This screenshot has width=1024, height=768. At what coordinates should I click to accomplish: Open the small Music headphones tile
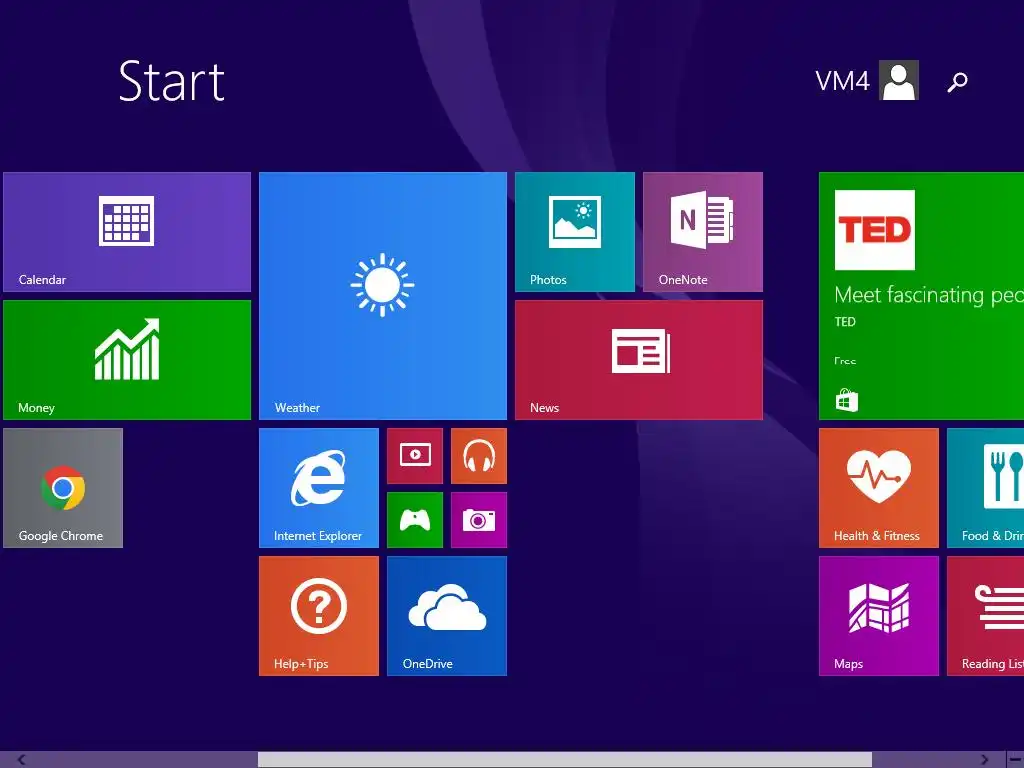479,456
